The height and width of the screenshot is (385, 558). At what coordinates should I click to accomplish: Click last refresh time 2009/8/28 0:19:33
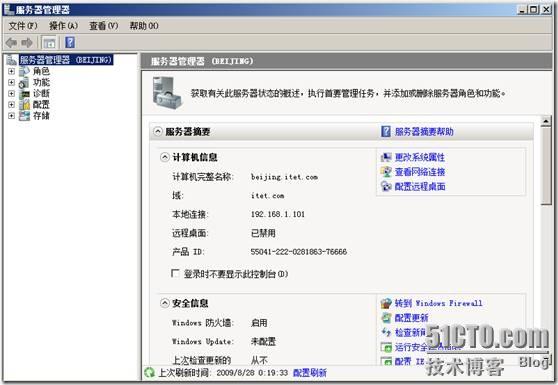point(252,373)
